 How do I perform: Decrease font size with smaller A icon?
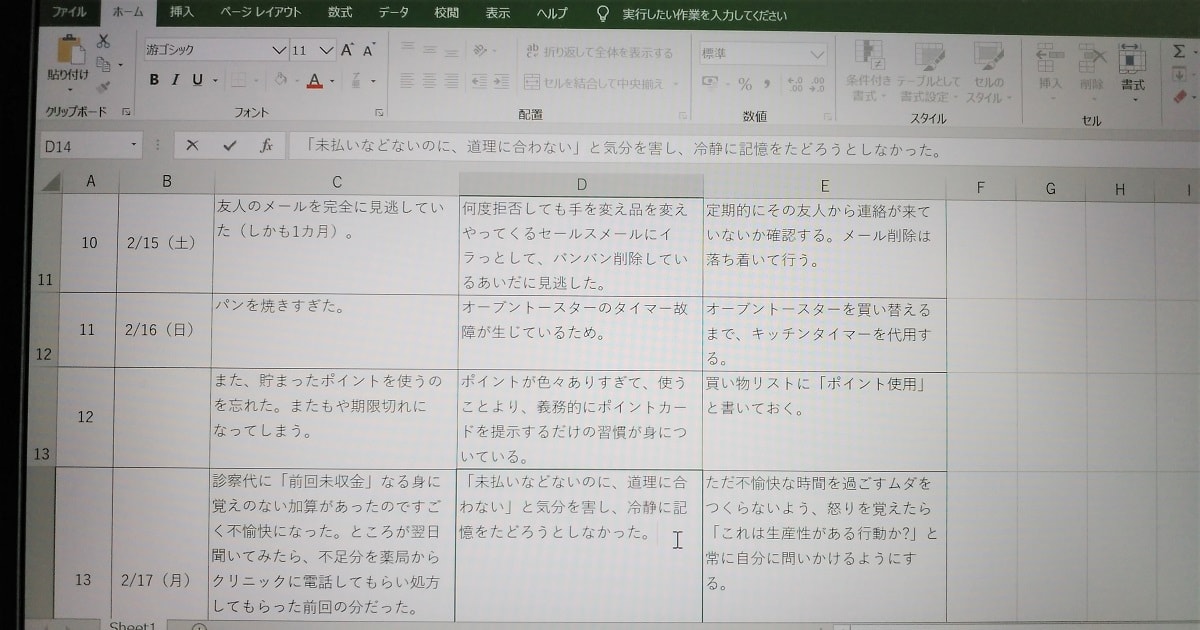pyautogui.click(x=368, y=49)
